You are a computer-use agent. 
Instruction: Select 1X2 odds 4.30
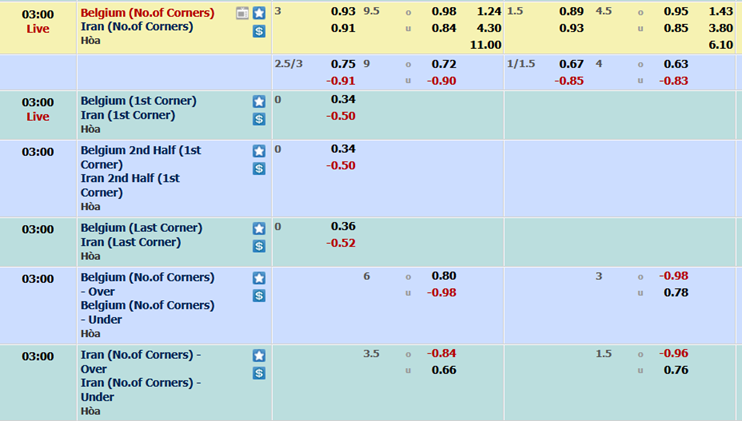pos(489,28)
